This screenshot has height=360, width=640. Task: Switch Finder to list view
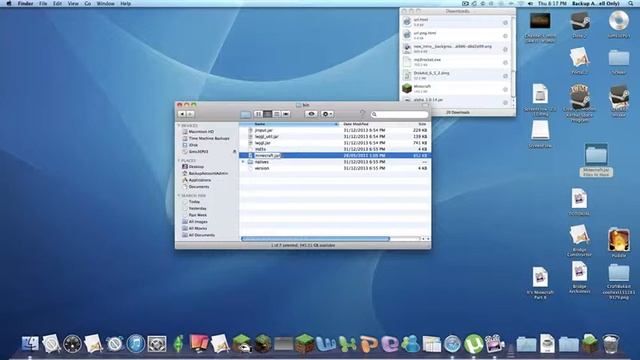[x=267, y=114]
